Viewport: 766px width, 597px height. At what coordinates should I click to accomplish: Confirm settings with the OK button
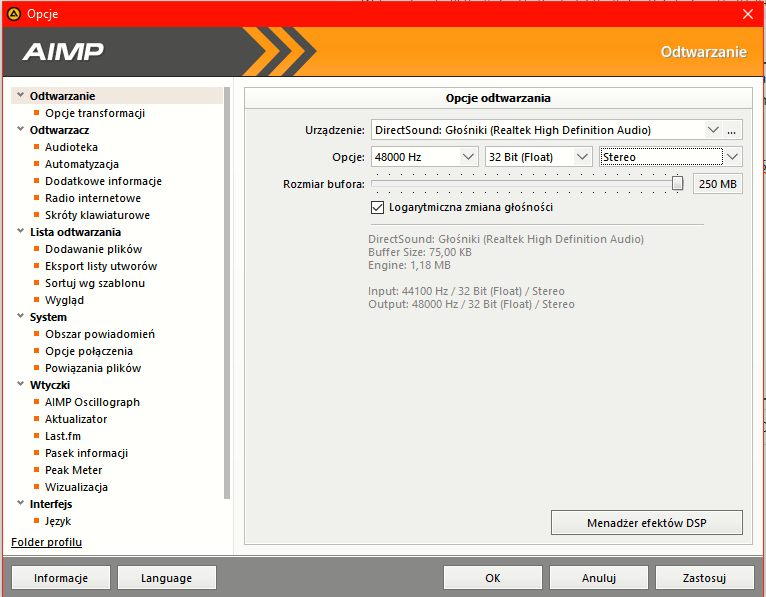point(492,578)
